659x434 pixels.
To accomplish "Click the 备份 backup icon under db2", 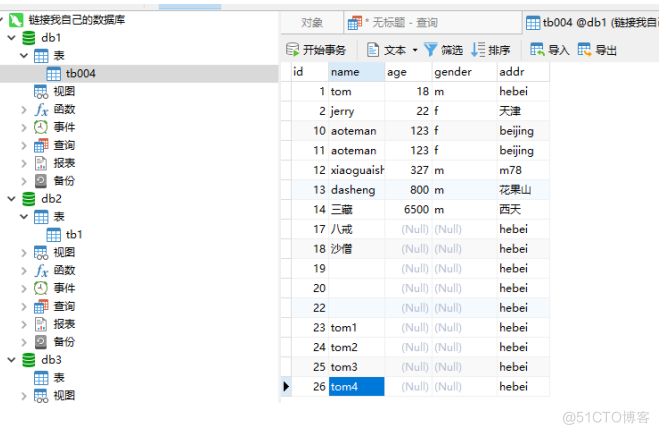I will (x=41, y=342).
